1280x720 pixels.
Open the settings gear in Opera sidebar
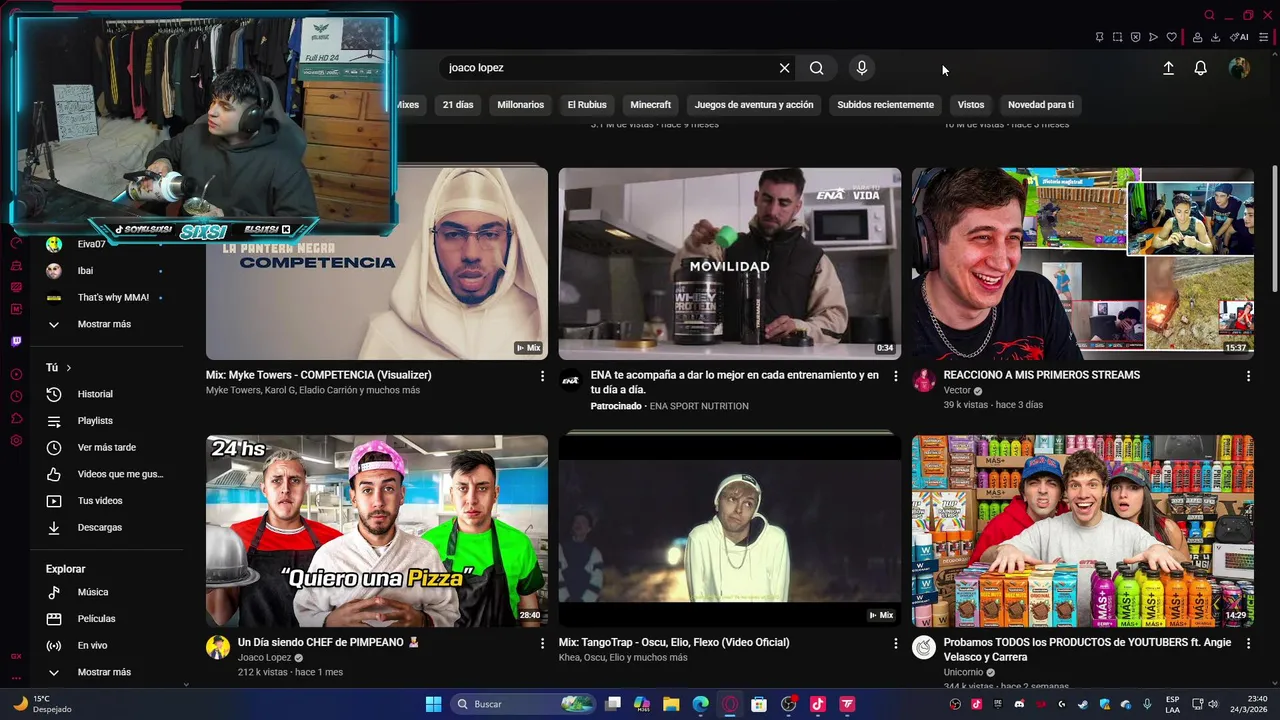16,440
